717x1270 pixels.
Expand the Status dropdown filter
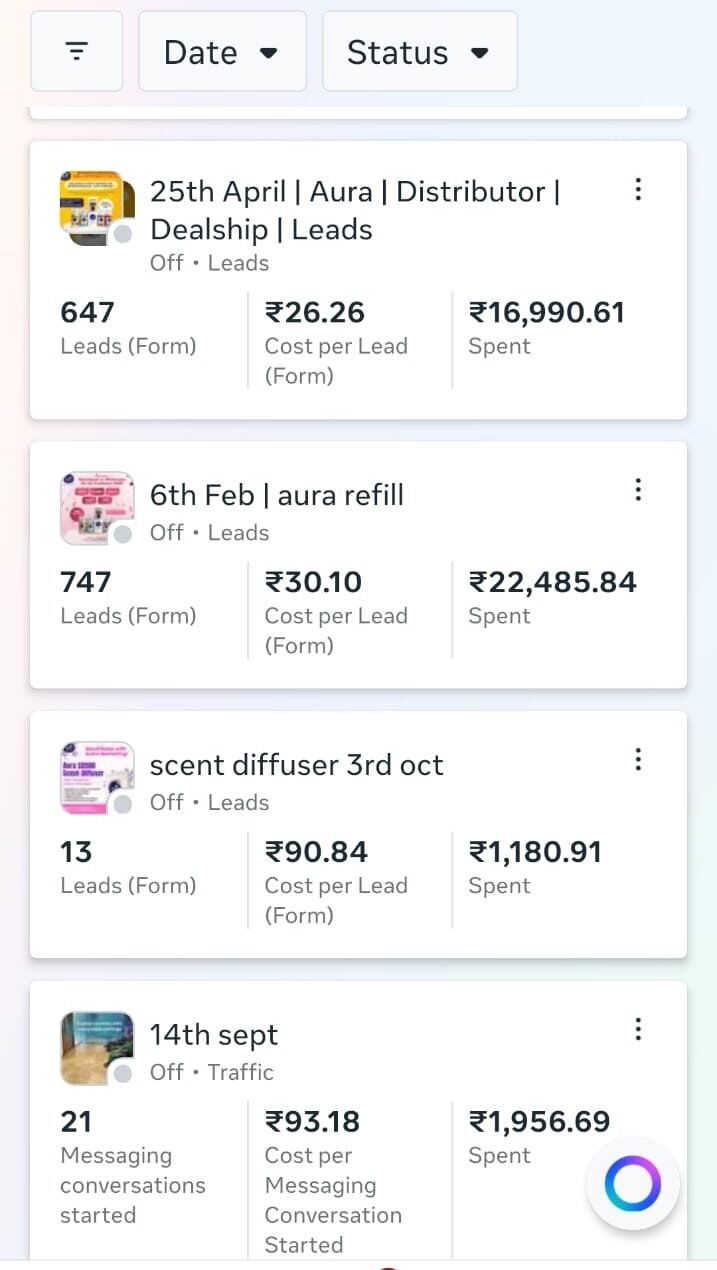419,52
